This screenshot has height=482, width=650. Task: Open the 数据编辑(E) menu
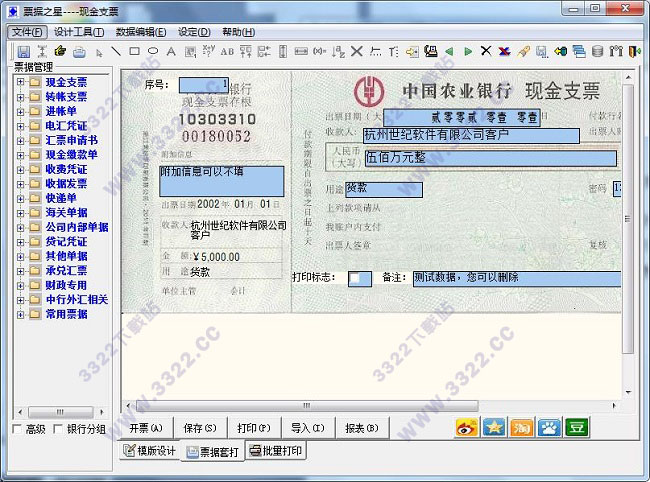141,32
